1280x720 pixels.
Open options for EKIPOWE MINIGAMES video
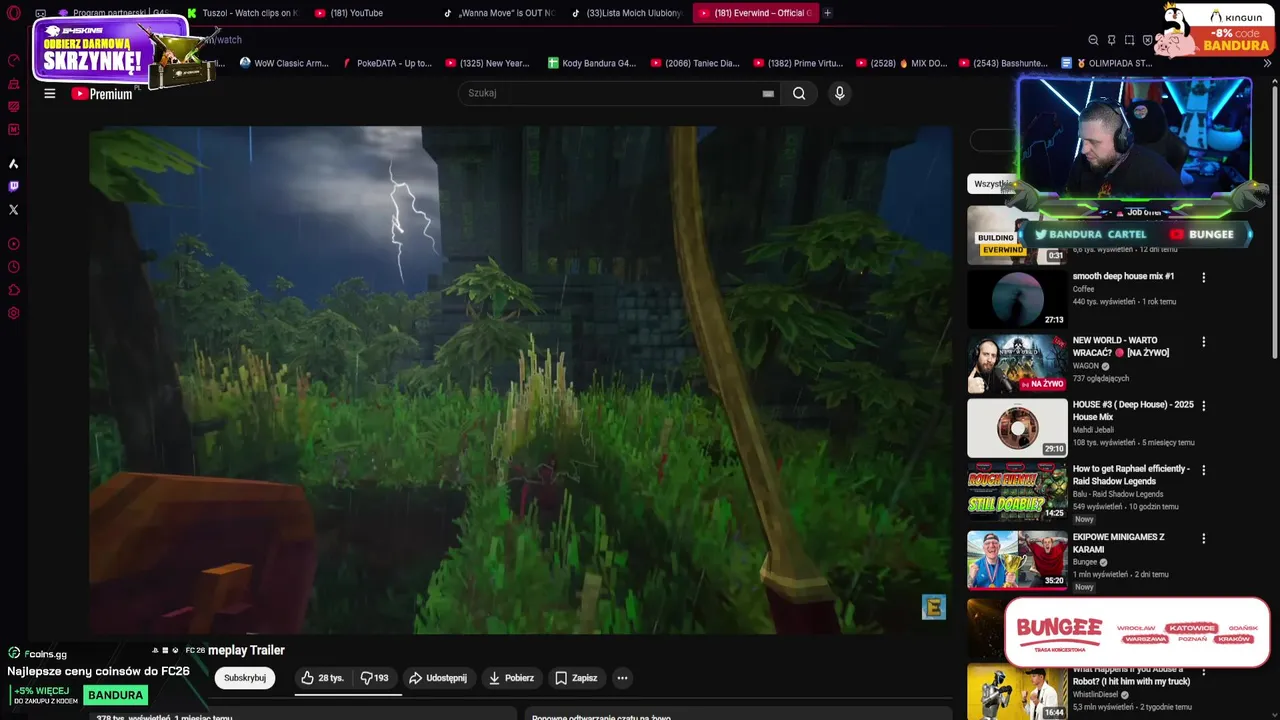1203,538
